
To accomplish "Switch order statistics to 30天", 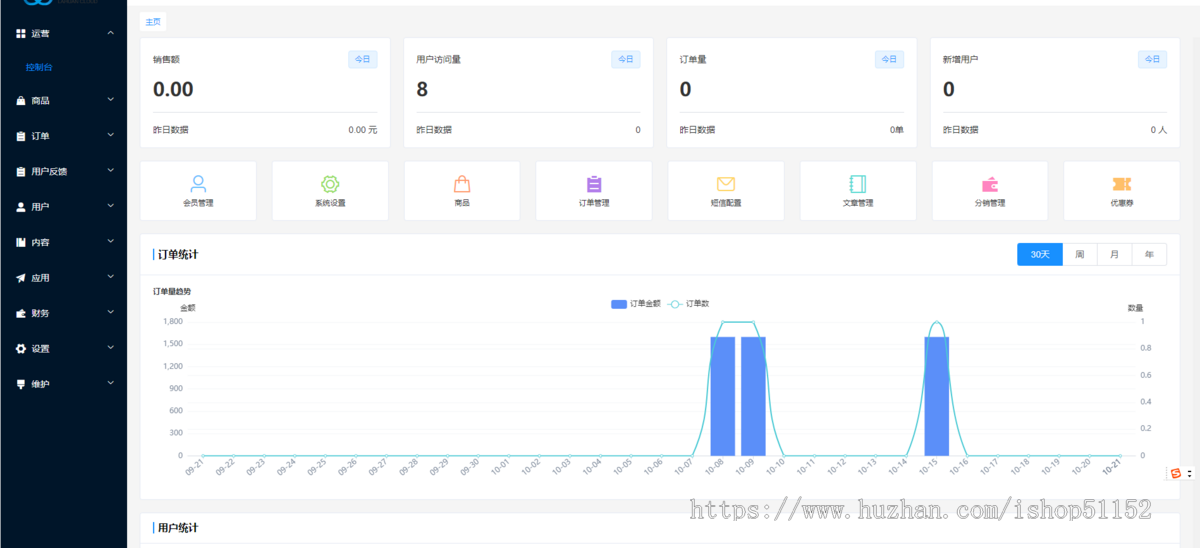I will [1040, 254].
